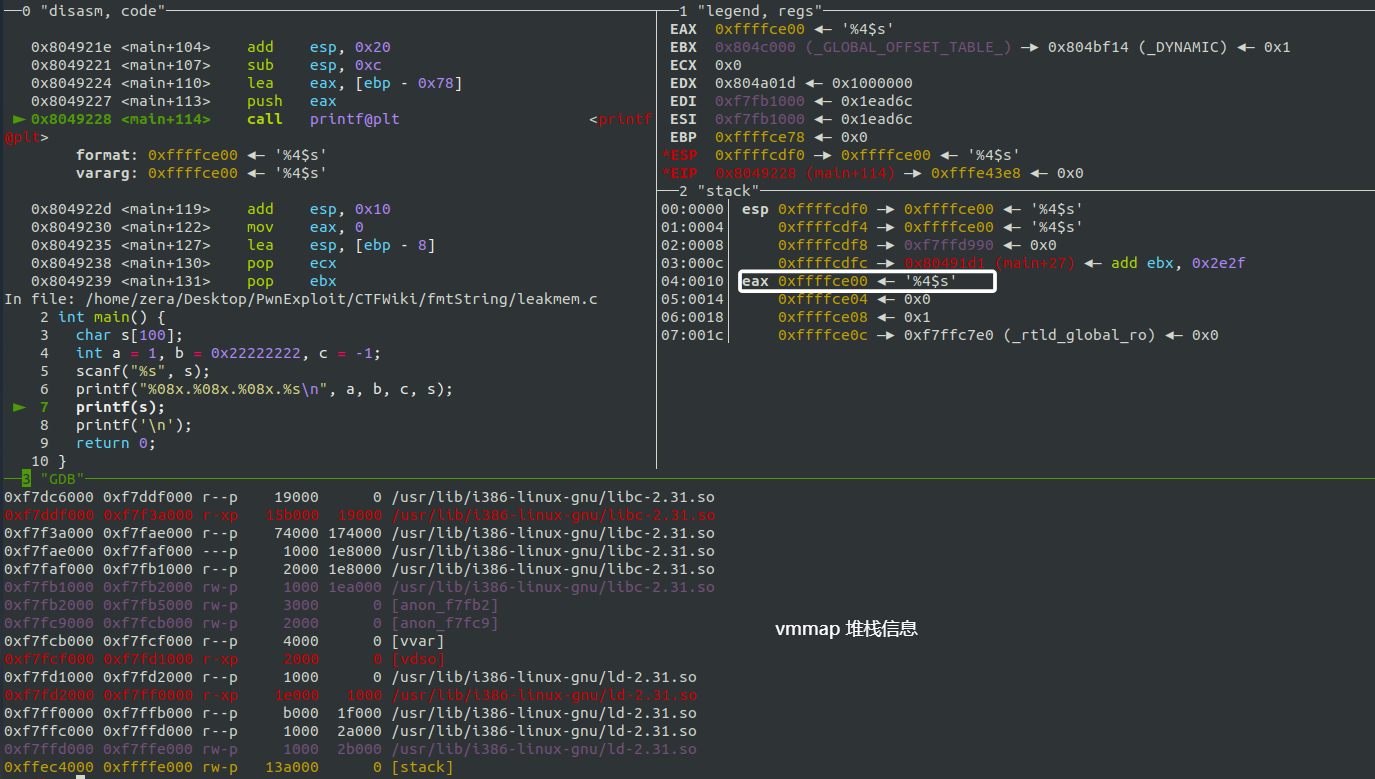1375x779 pixels.
Task: Click the "GDB" pane title
Action: tap(62, 479)
